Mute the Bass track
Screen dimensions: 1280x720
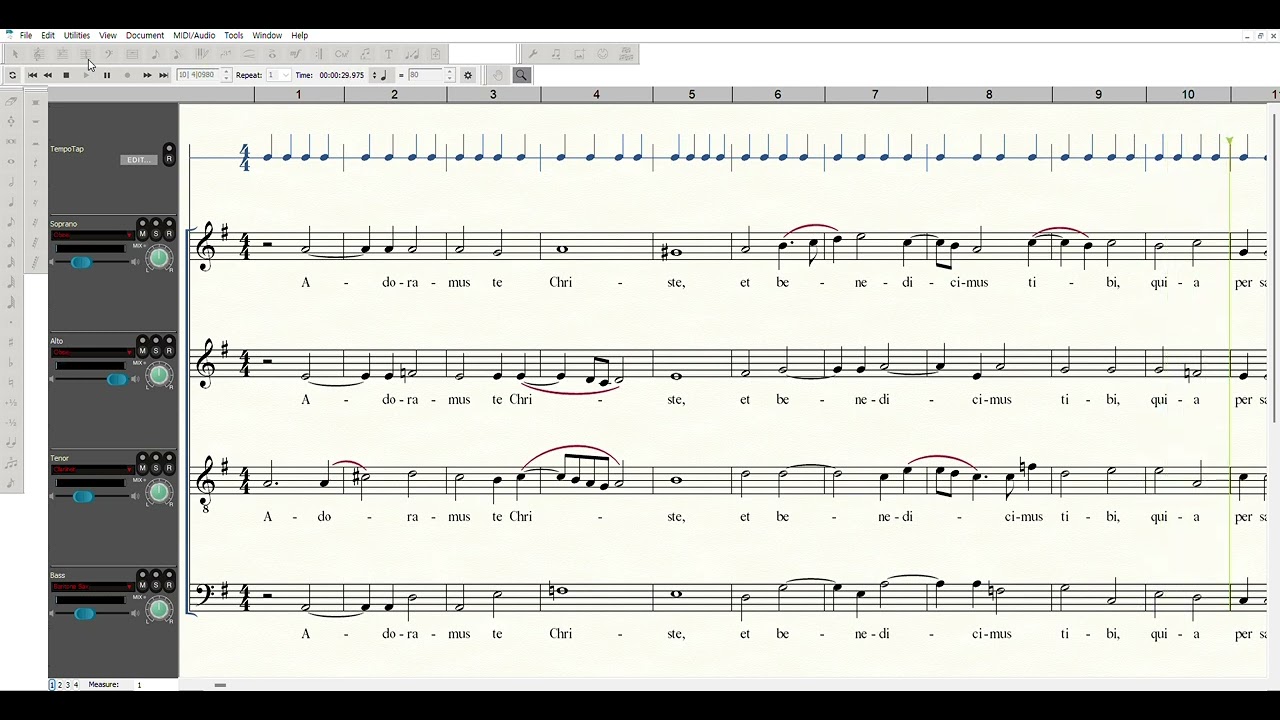tap(143, 585)
